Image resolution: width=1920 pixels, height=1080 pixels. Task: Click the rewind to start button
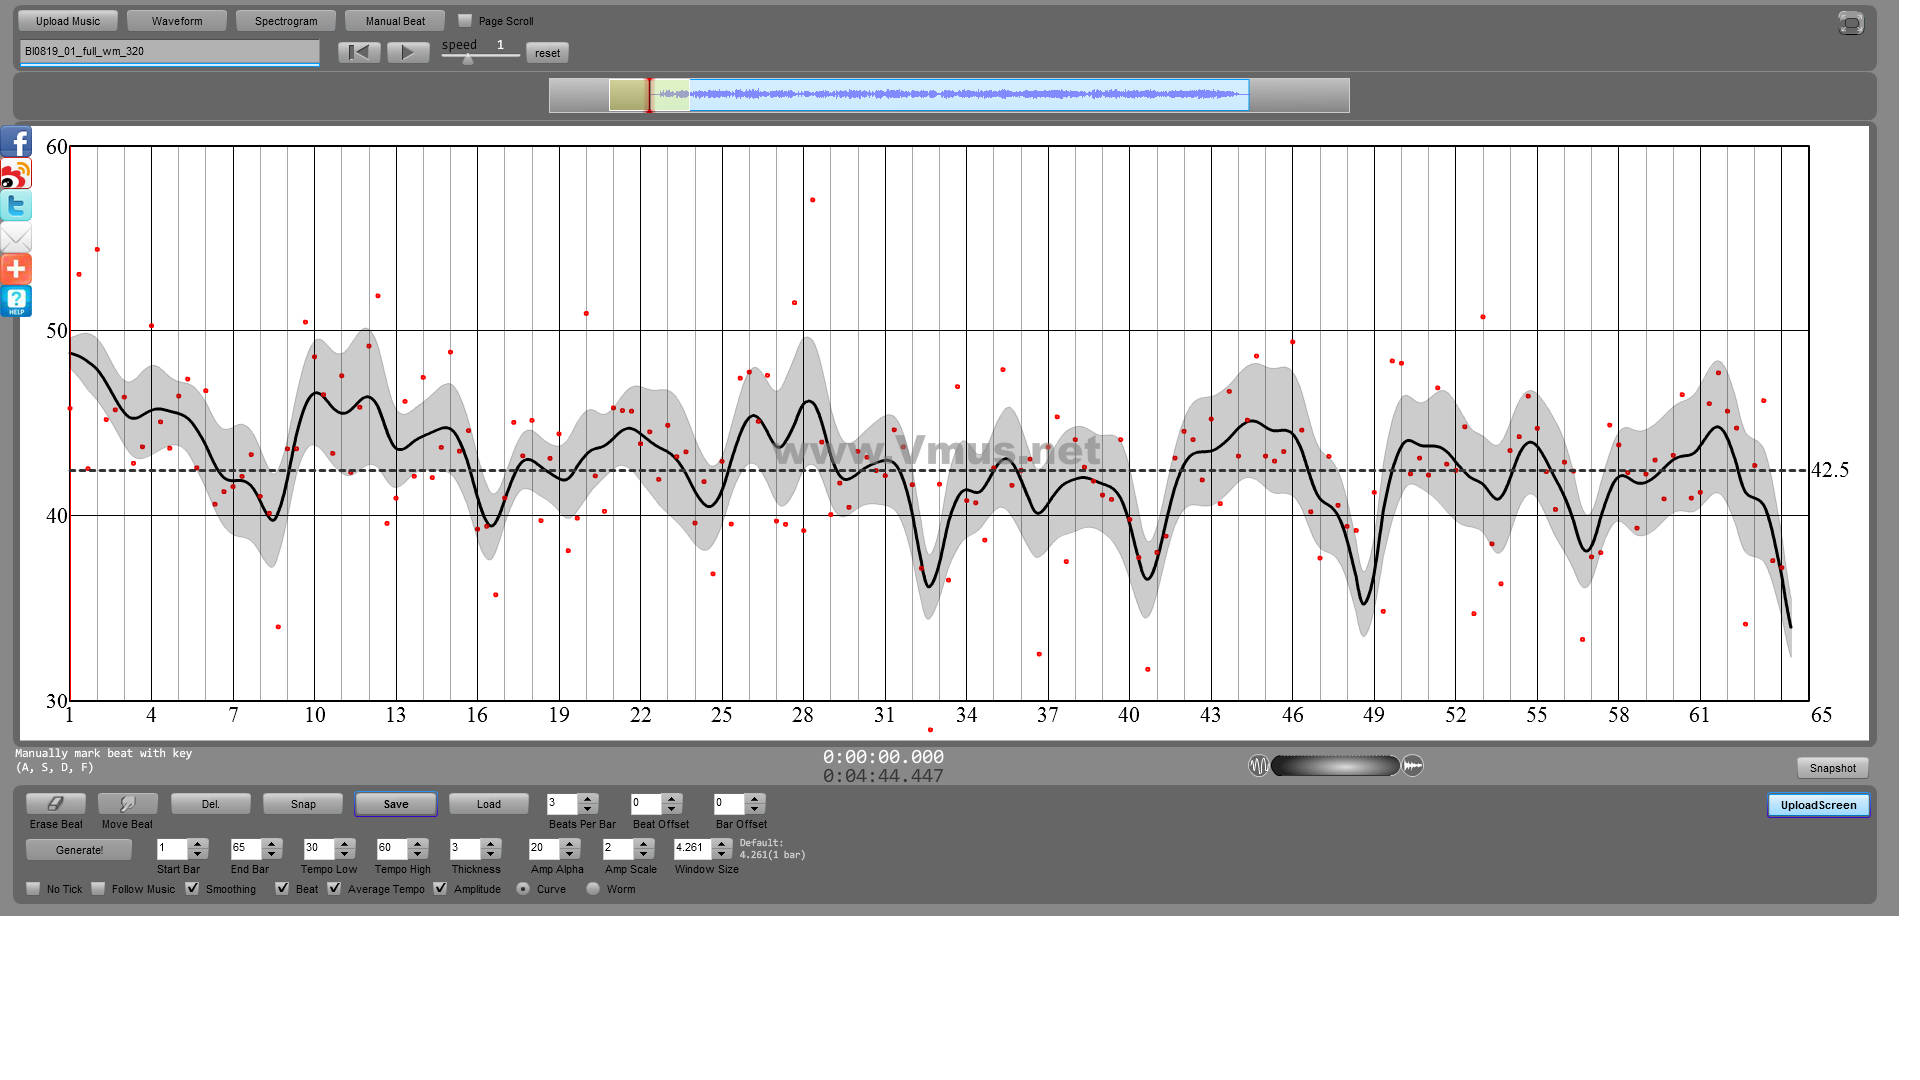pyautogui.click(x=359, y=52)
